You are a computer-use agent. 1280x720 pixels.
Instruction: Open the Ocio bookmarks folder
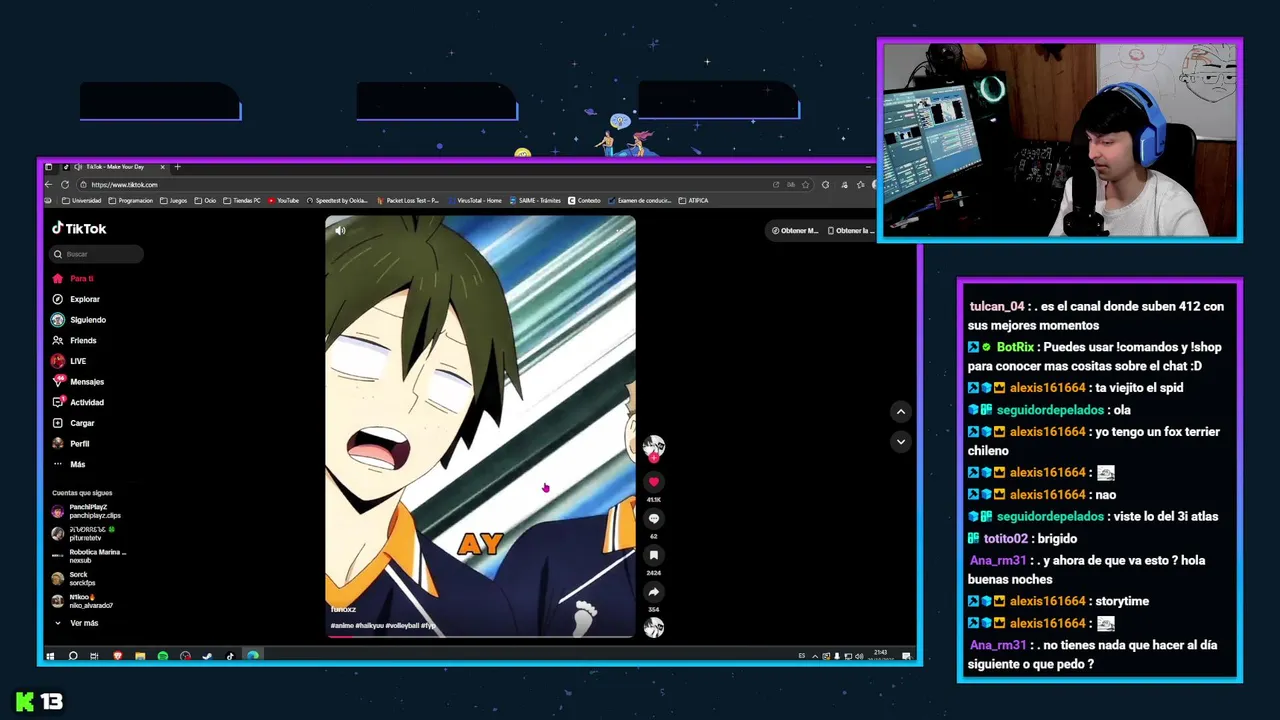(x=205, y=201)
